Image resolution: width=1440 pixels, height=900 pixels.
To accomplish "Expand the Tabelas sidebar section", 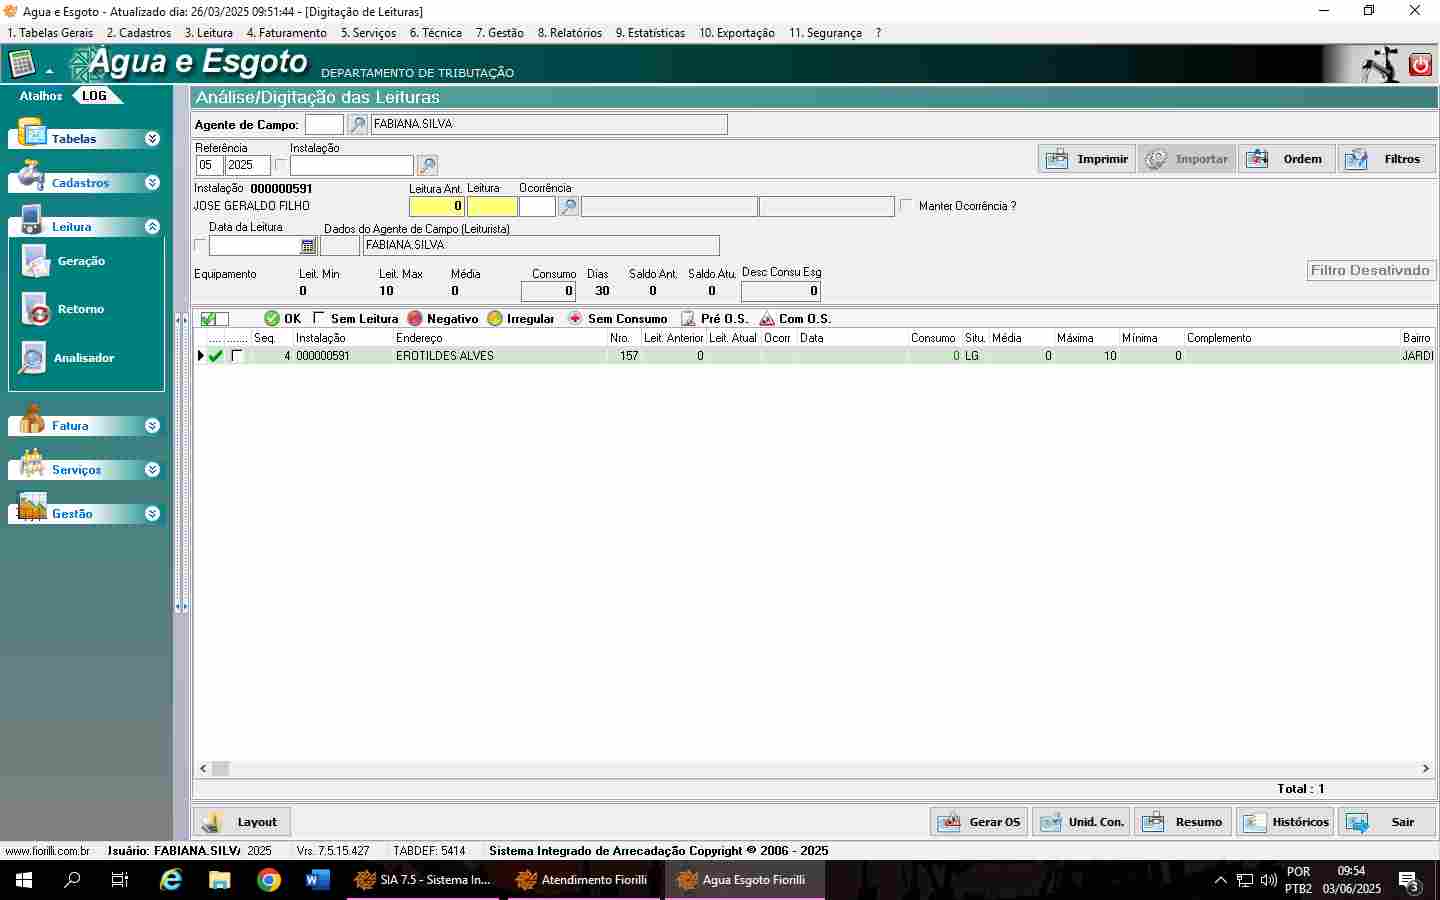I will tap(152, 139).
